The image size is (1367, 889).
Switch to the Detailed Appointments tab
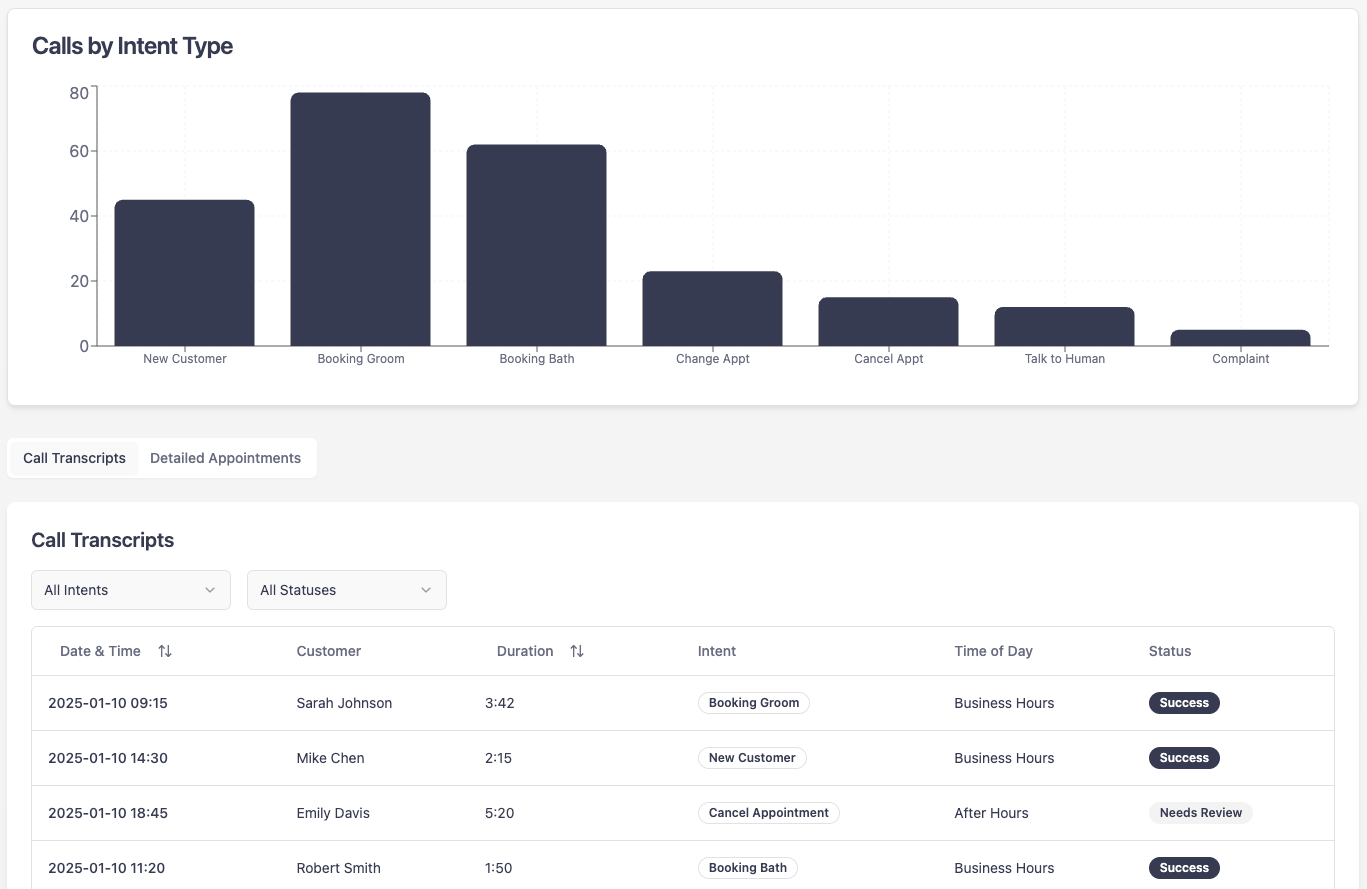225,458
